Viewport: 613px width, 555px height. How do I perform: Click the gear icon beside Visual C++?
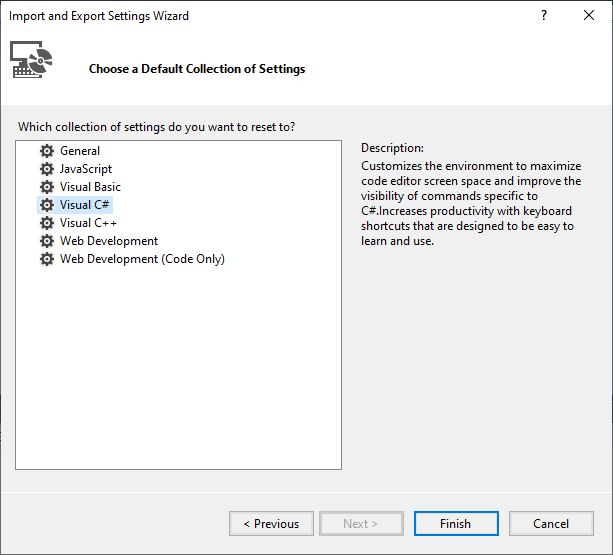point(47,223)
